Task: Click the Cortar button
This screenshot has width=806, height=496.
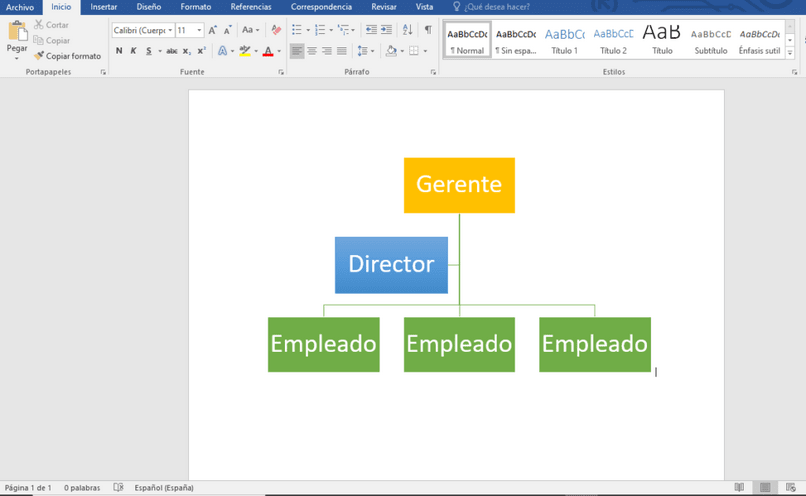Action: pyautogui.click(x=51, y=25)
